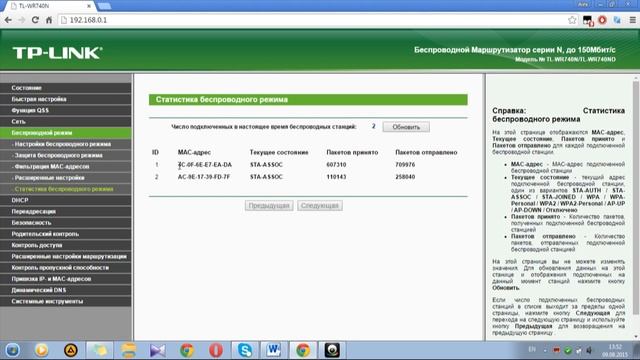
Task: Open Расширенные настройки маршрутизации menu item
Action: click(x=66, y=256)
